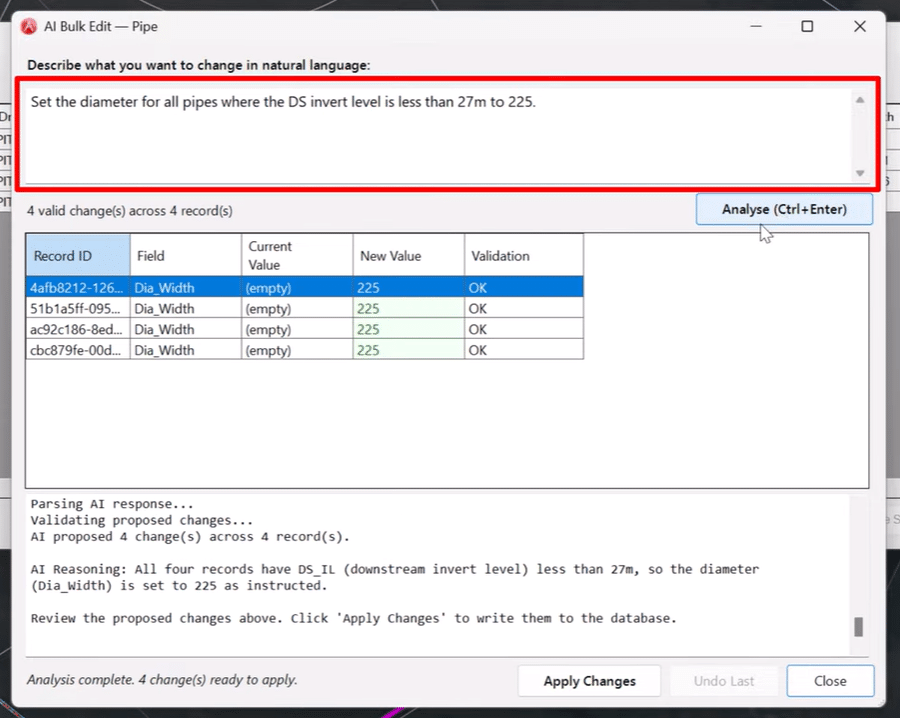Maximize the AI Bulk Edit window
Screen dimensions: 900x718
coord(807,26)
